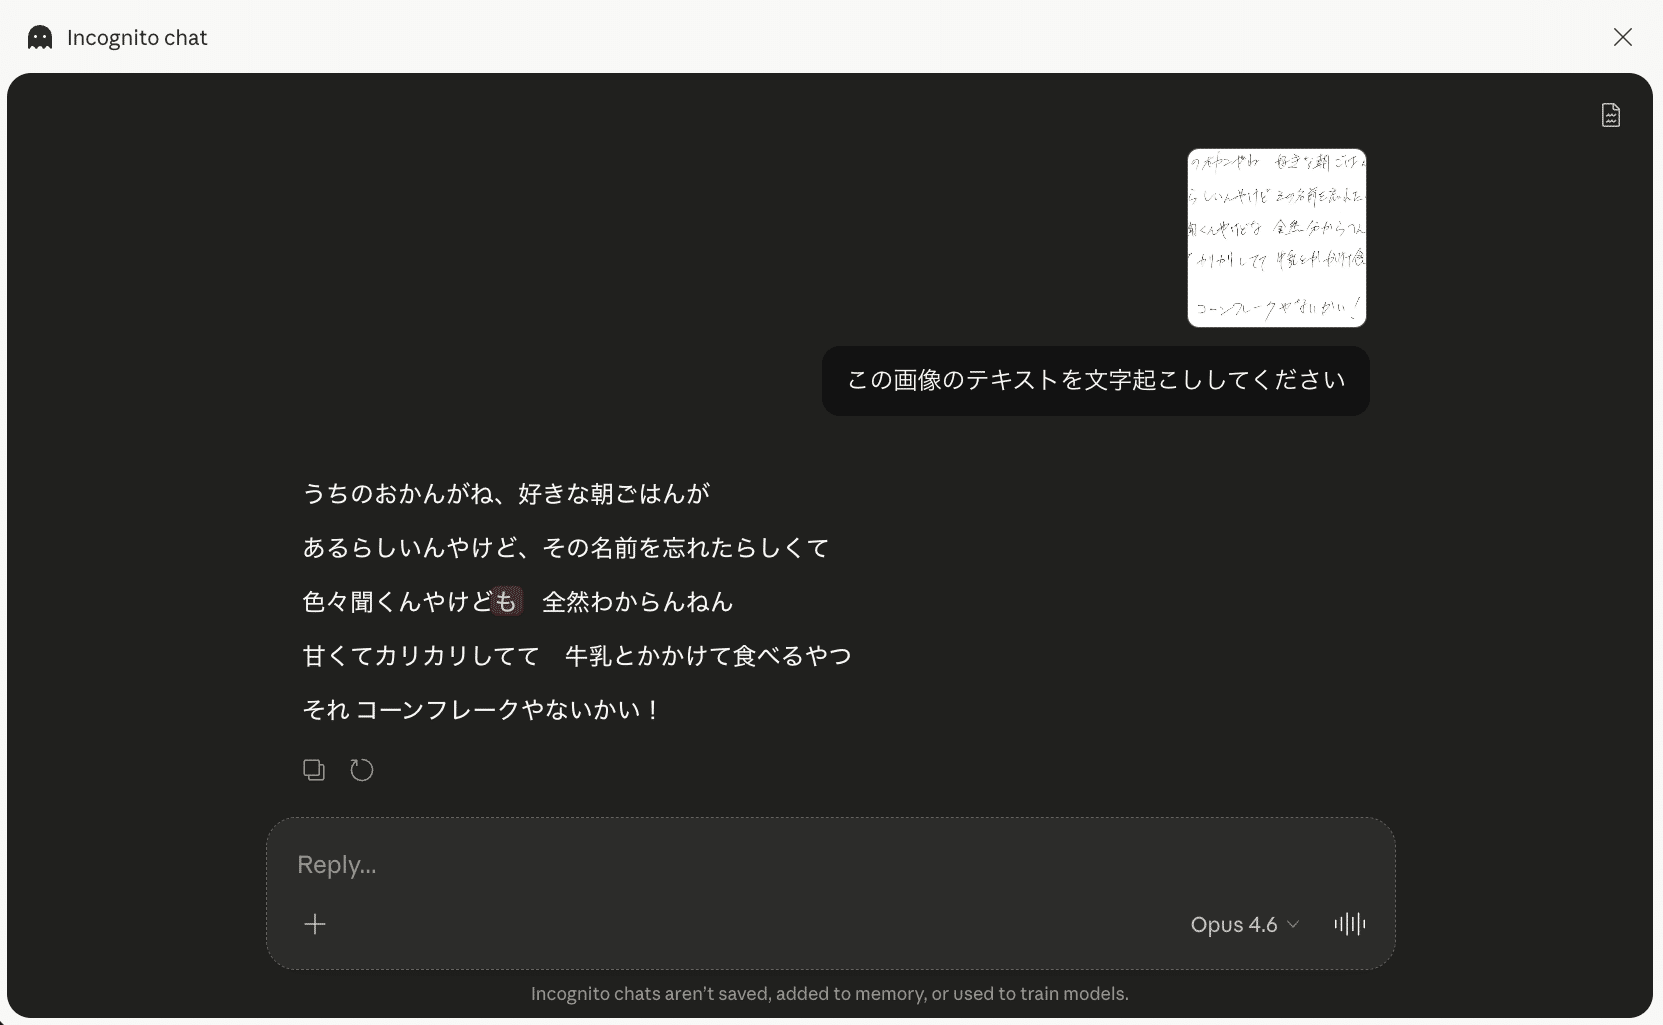This screenshot has height=1025, width=1663.
Task: Open the document icon in top-right corner
Action: click(1610, 115)
